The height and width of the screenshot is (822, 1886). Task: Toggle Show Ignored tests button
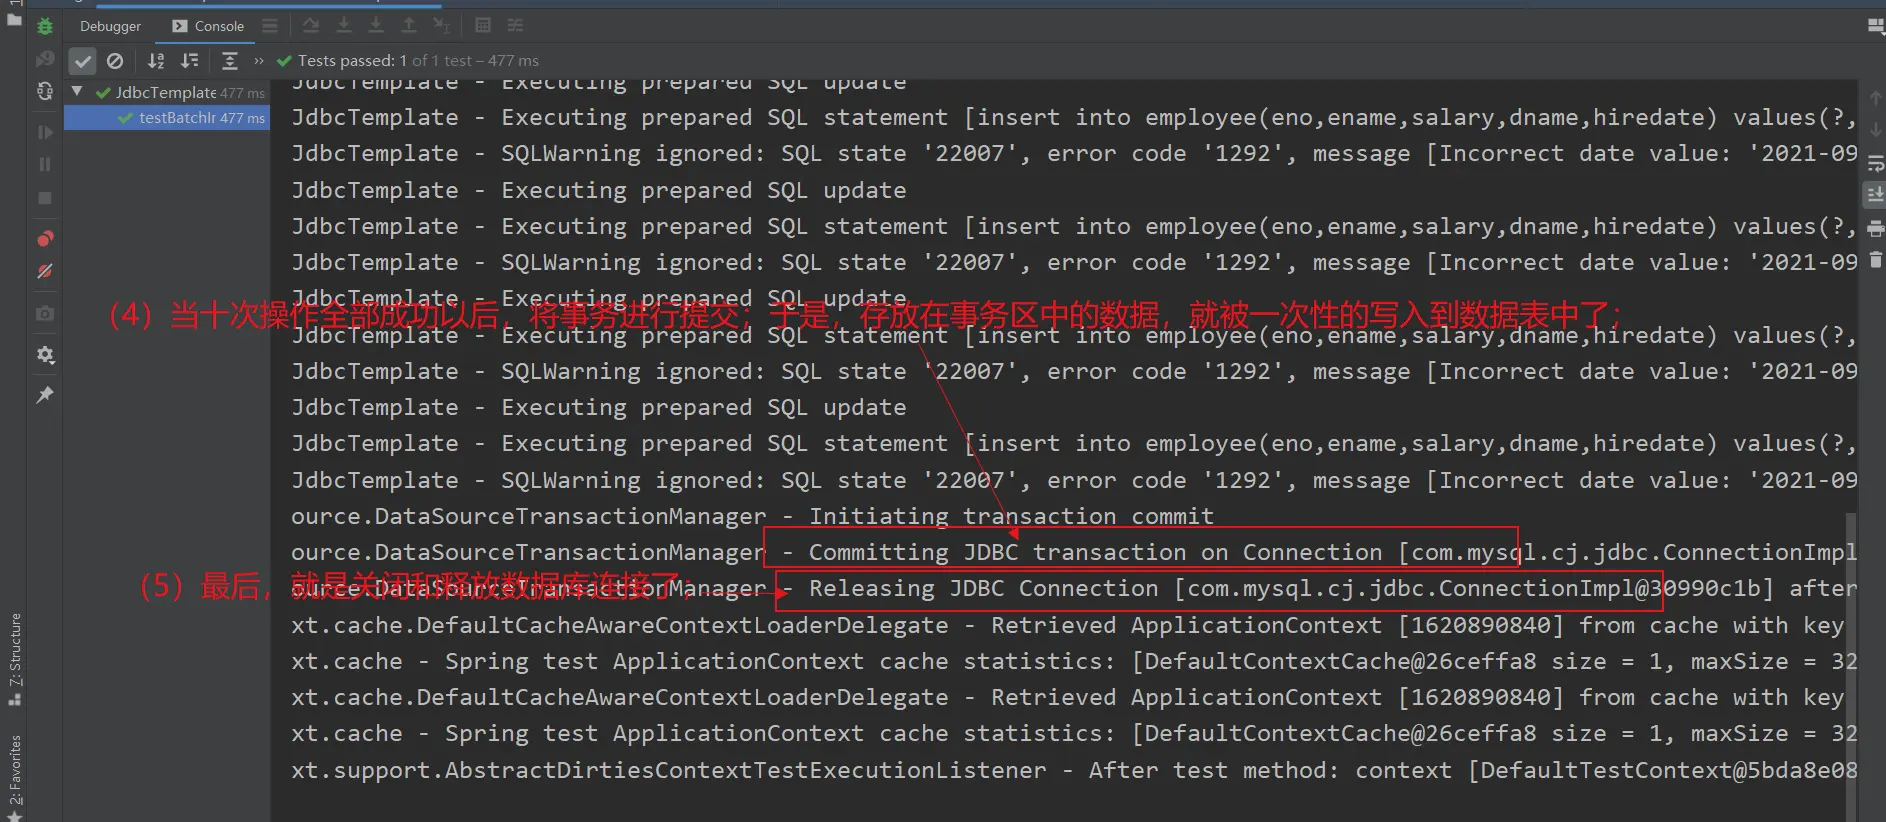[x=115, y=61]
